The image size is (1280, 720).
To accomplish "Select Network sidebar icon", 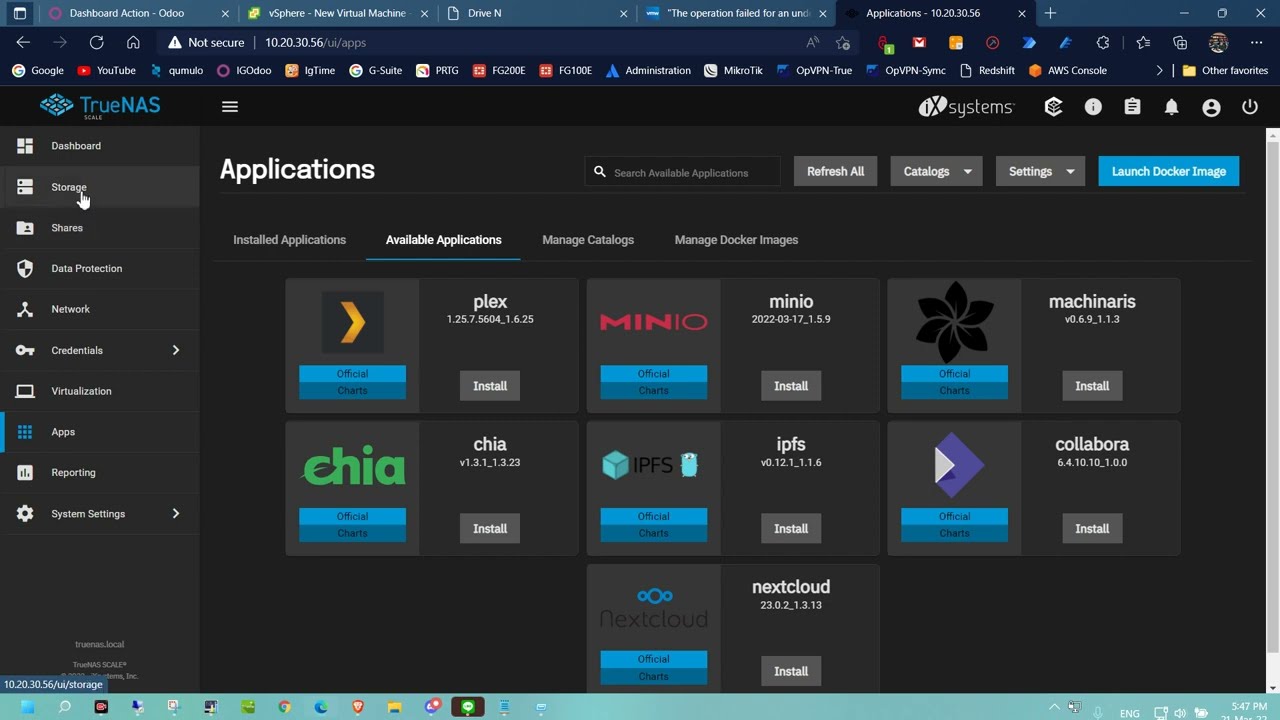I will (x=25, y=309).
